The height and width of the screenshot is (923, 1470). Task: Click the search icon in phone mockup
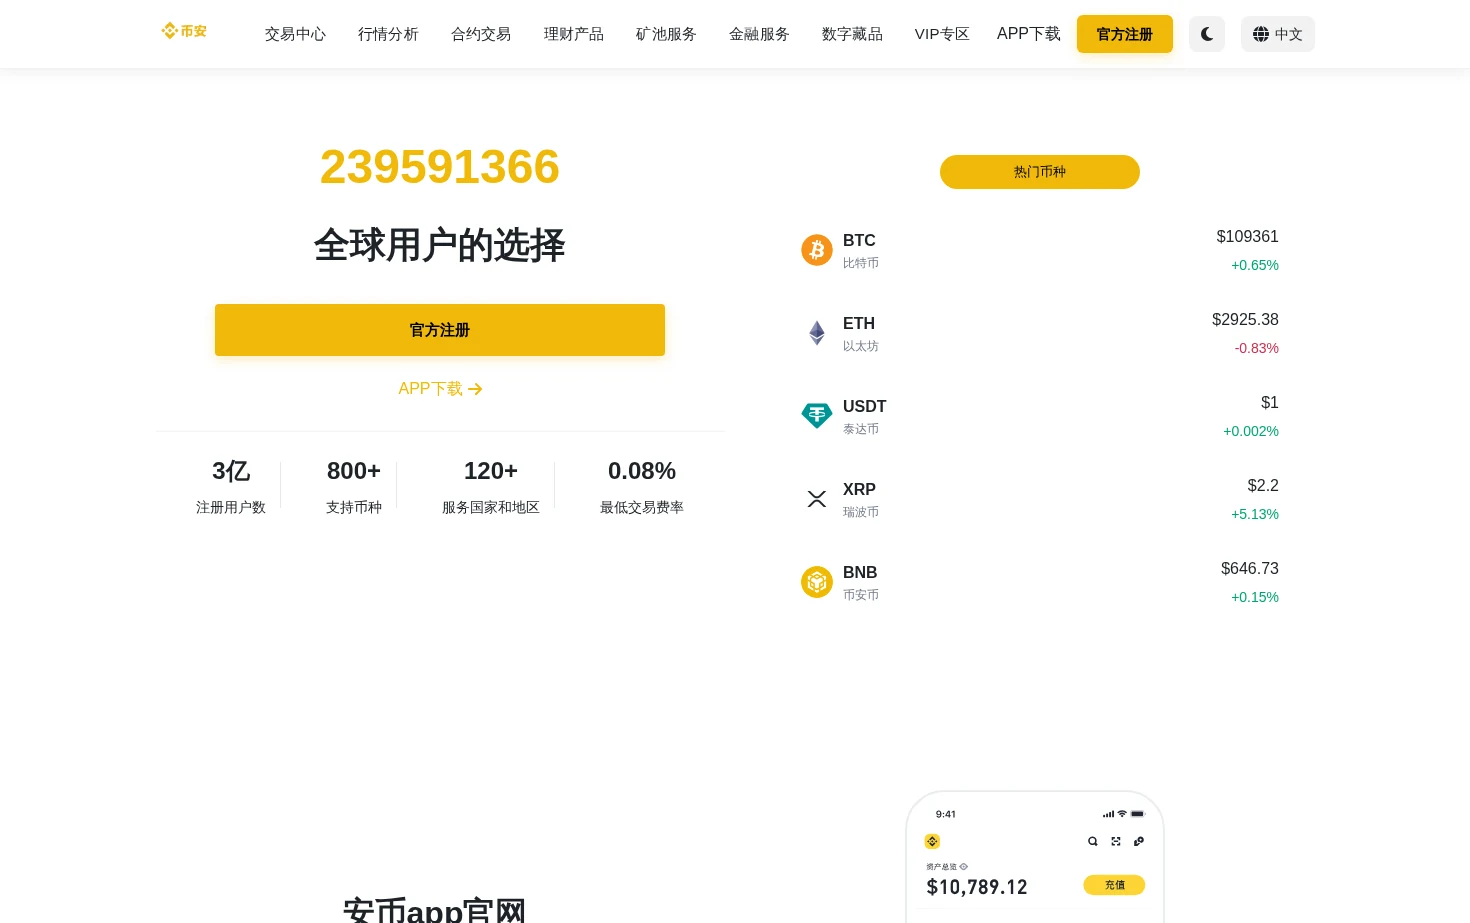[x=1093, y=842]
